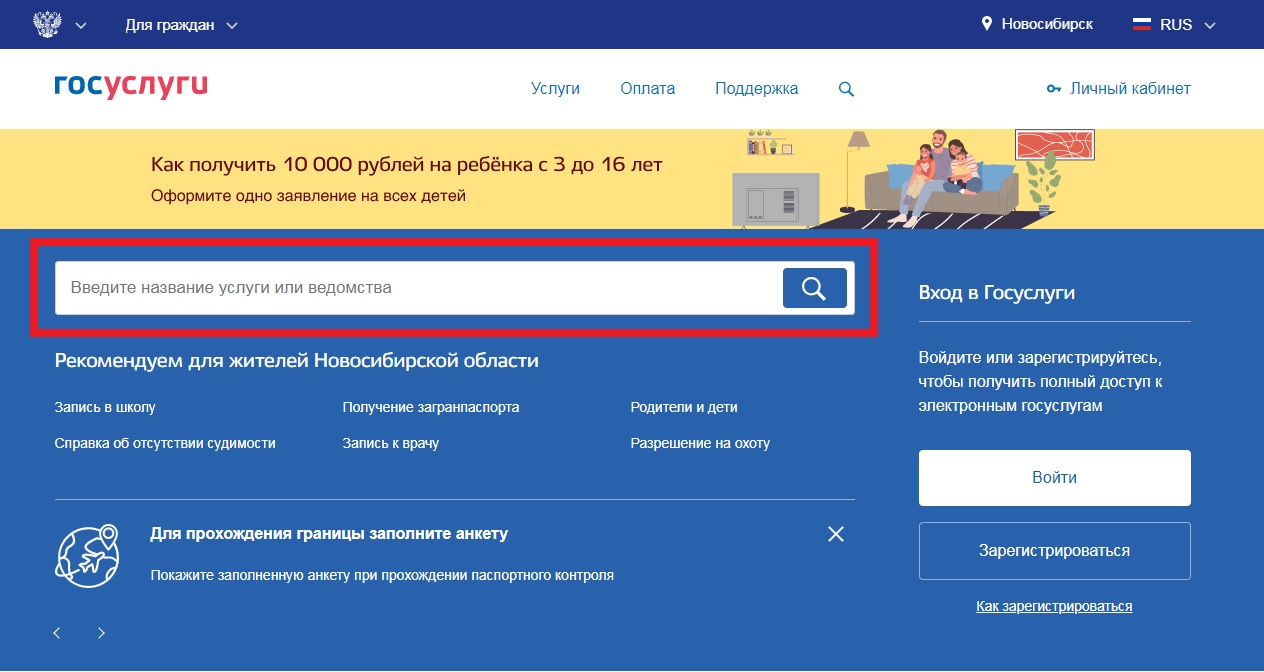
Task: Go to the Госуслуги home logo
Action: pyautogui.click(x=131, y=86)
